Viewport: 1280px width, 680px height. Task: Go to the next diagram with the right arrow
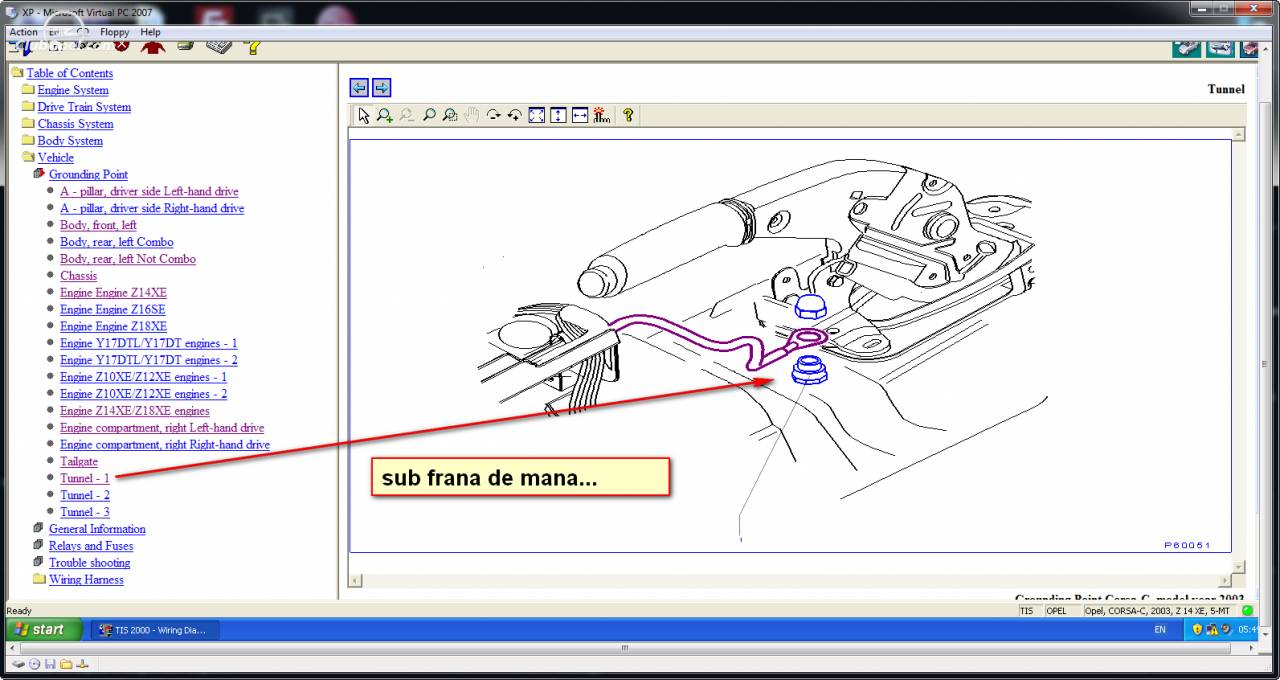pyautogui.click(x=381, y=88)
